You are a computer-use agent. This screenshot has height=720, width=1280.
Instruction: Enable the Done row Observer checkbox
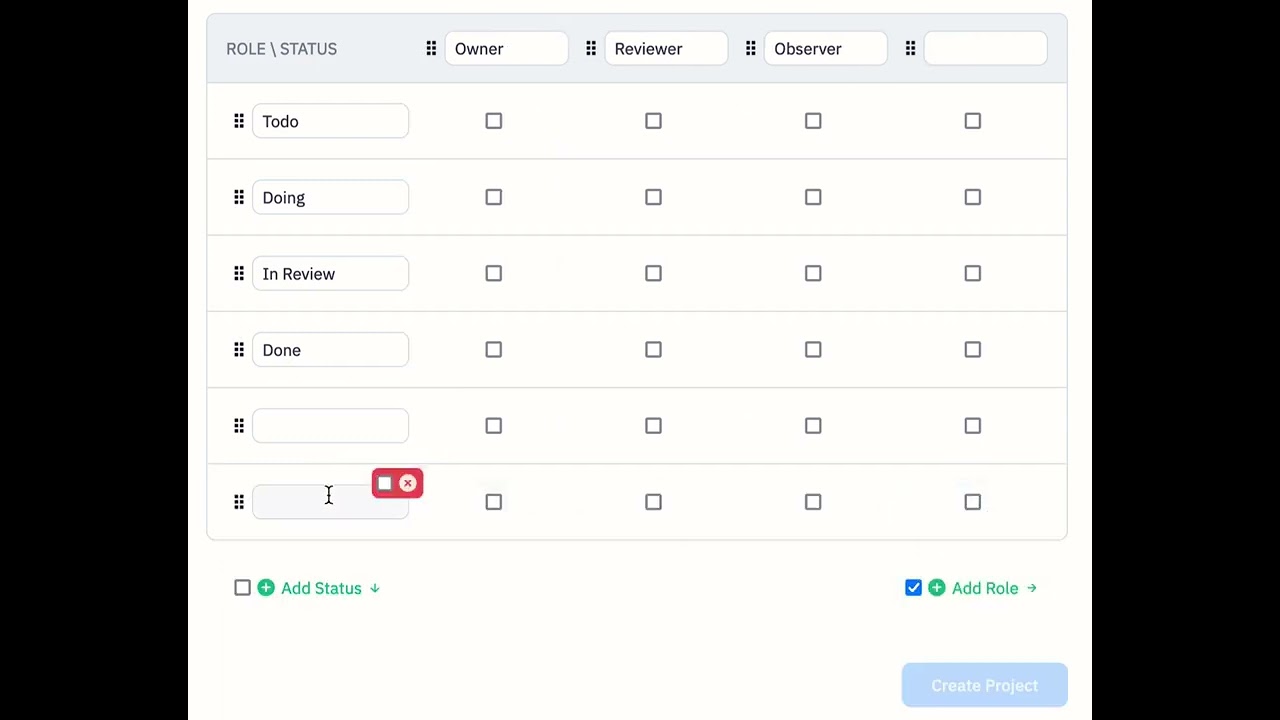pyautogui.click(x=813, y=350)
